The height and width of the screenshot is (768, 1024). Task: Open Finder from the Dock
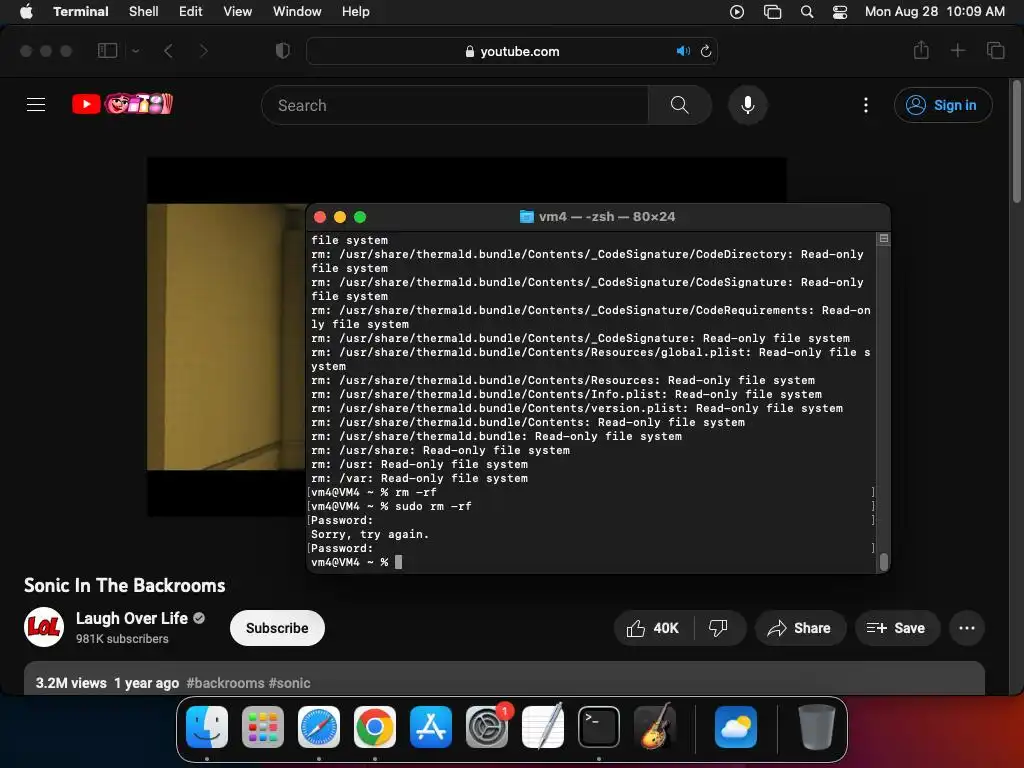pyautogui.click(x=207, y=727)
